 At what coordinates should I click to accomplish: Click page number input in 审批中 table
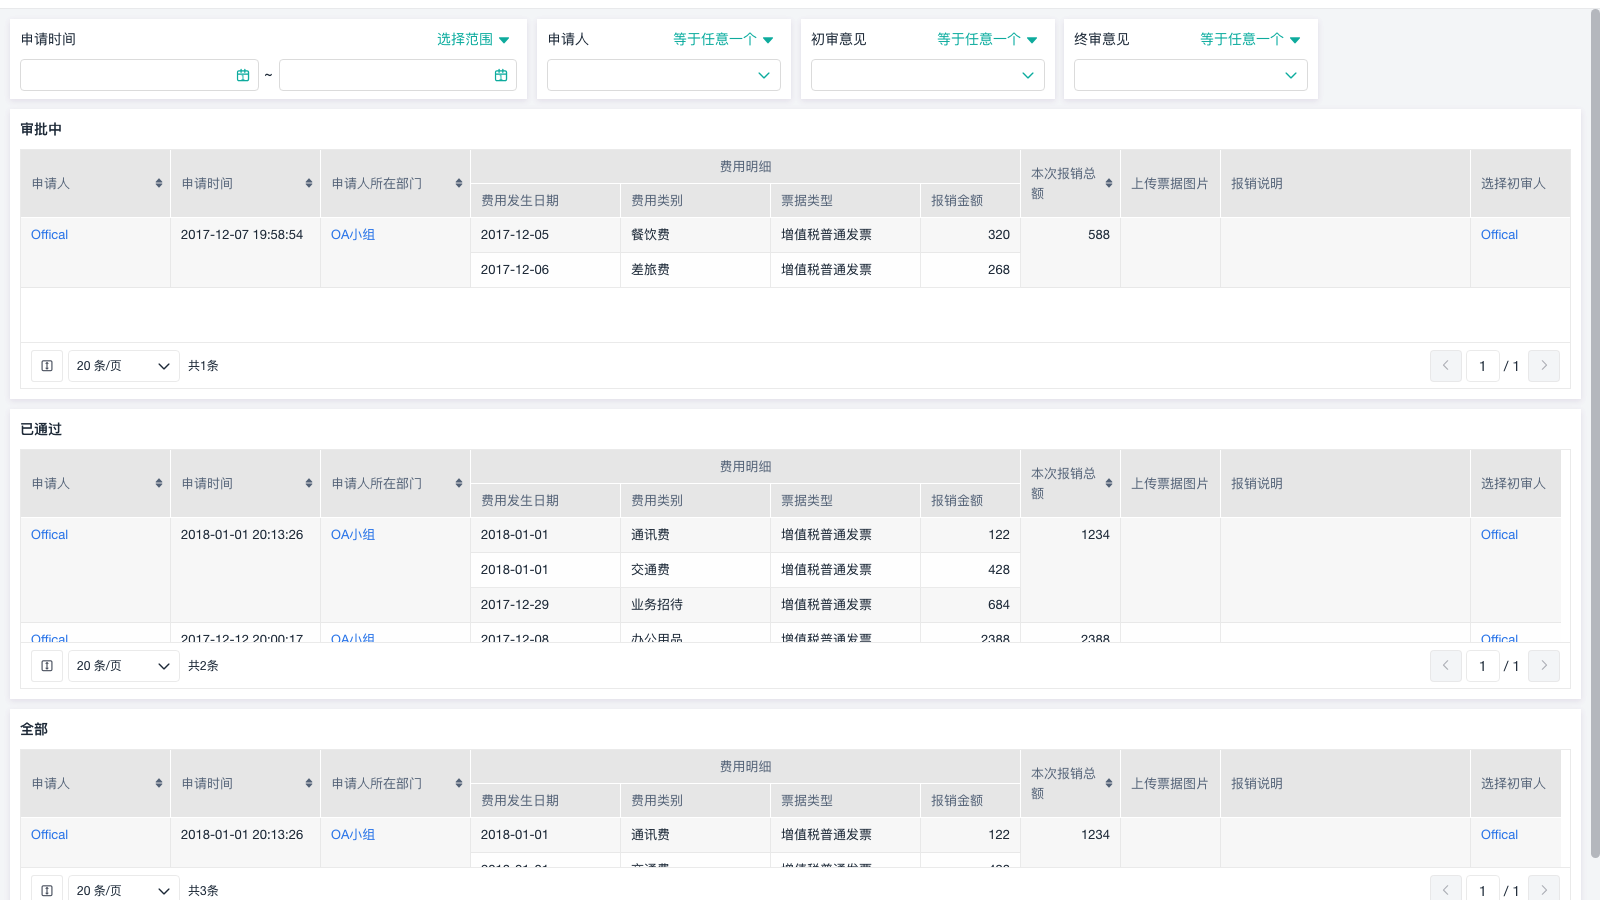[x=1483, y=366]
